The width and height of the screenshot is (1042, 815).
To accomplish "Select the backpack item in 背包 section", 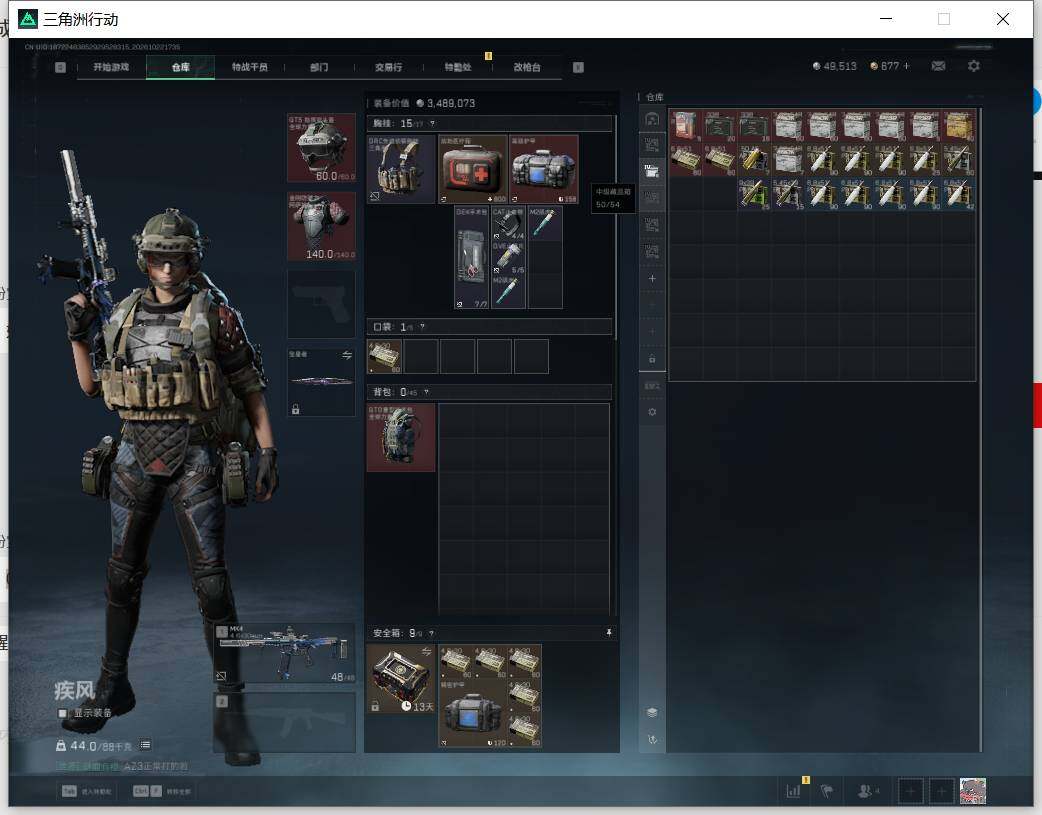I will point(401,437).
